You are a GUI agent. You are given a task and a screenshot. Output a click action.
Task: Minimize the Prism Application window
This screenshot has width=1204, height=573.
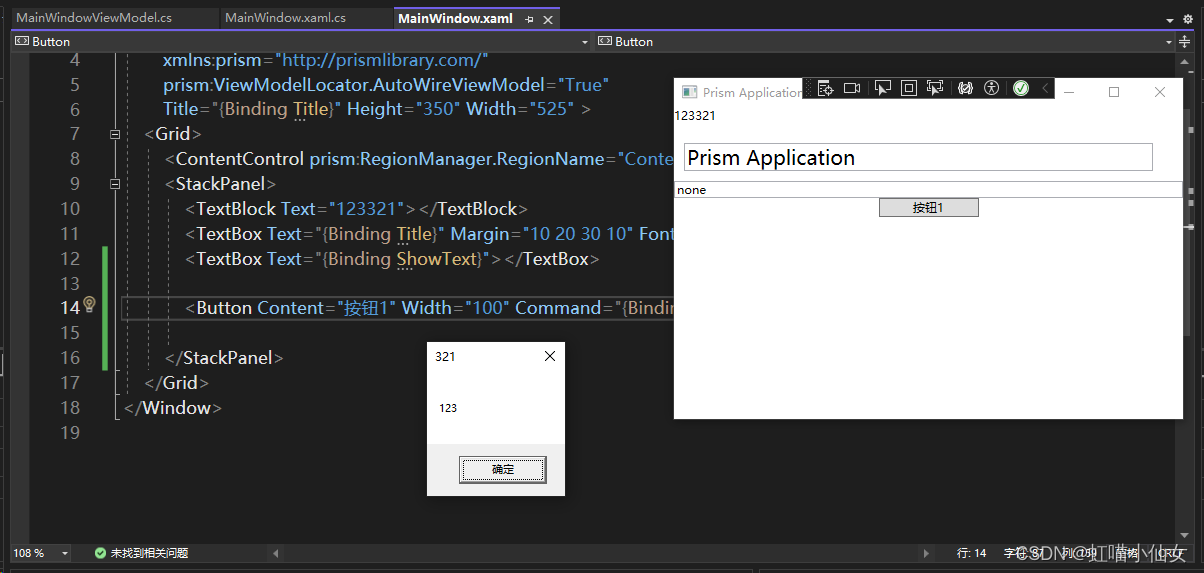click(1069, 92)
